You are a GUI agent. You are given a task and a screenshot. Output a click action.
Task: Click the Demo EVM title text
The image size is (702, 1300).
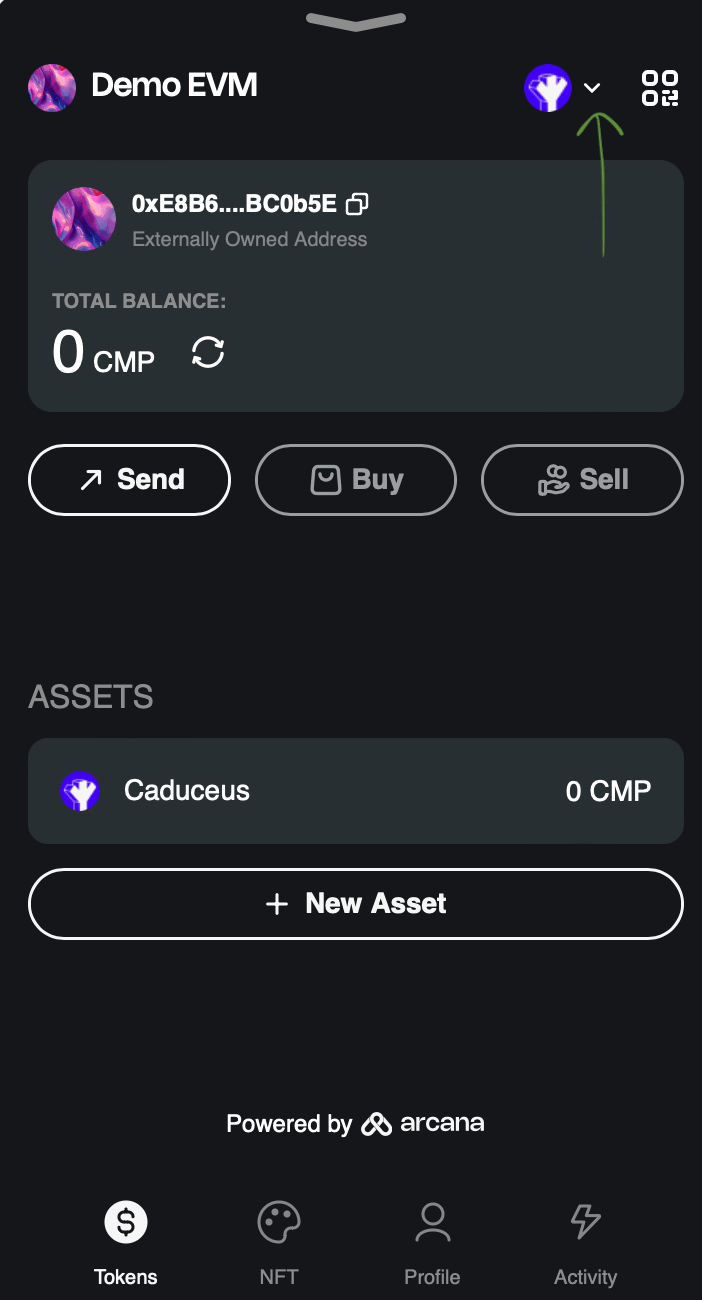tap(174, 86)
